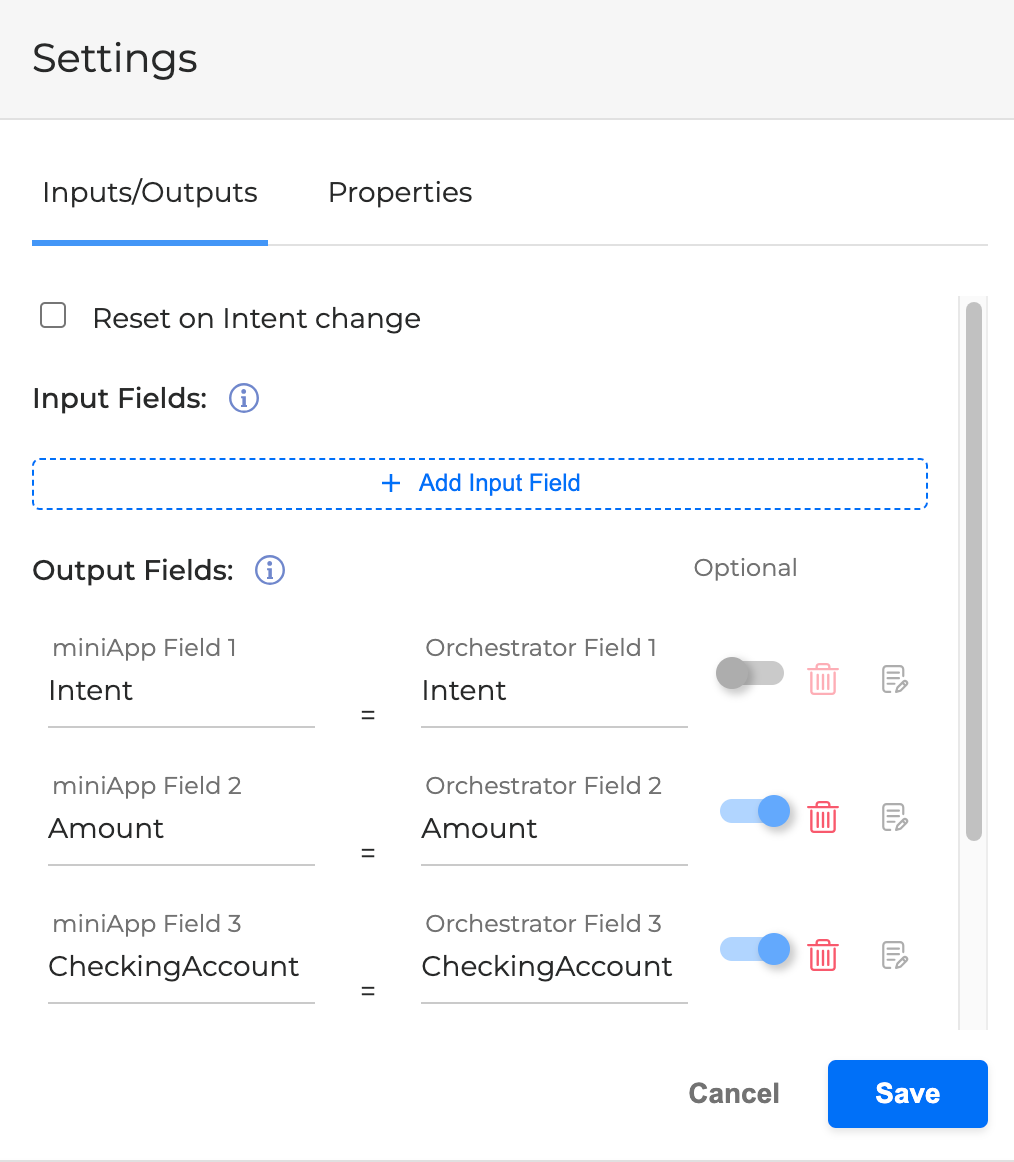
Task: Click the Orchestrator Field 2 Amount input
Action: point(554,829)
